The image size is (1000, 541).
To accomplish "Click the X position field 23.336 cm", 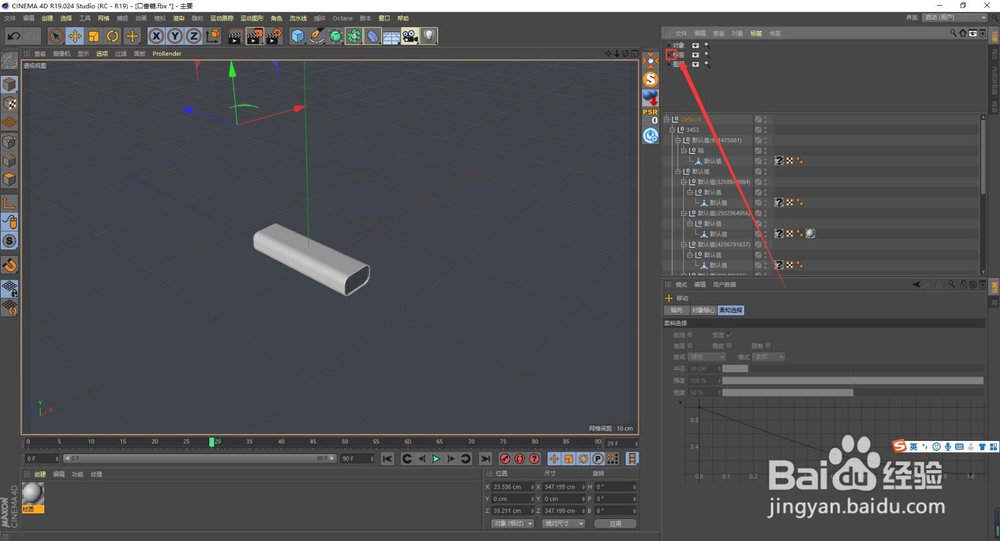I will coord(512,487).
